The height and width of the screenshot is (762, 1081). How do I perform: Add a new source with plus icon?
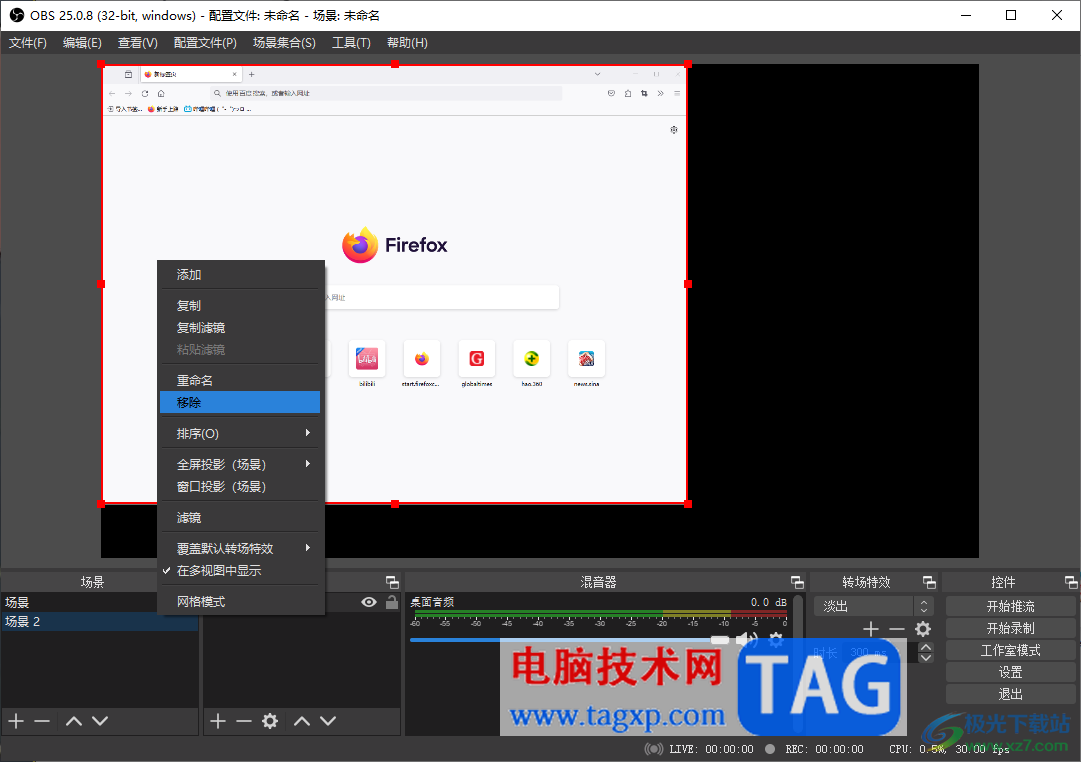(x=218, y=721)
